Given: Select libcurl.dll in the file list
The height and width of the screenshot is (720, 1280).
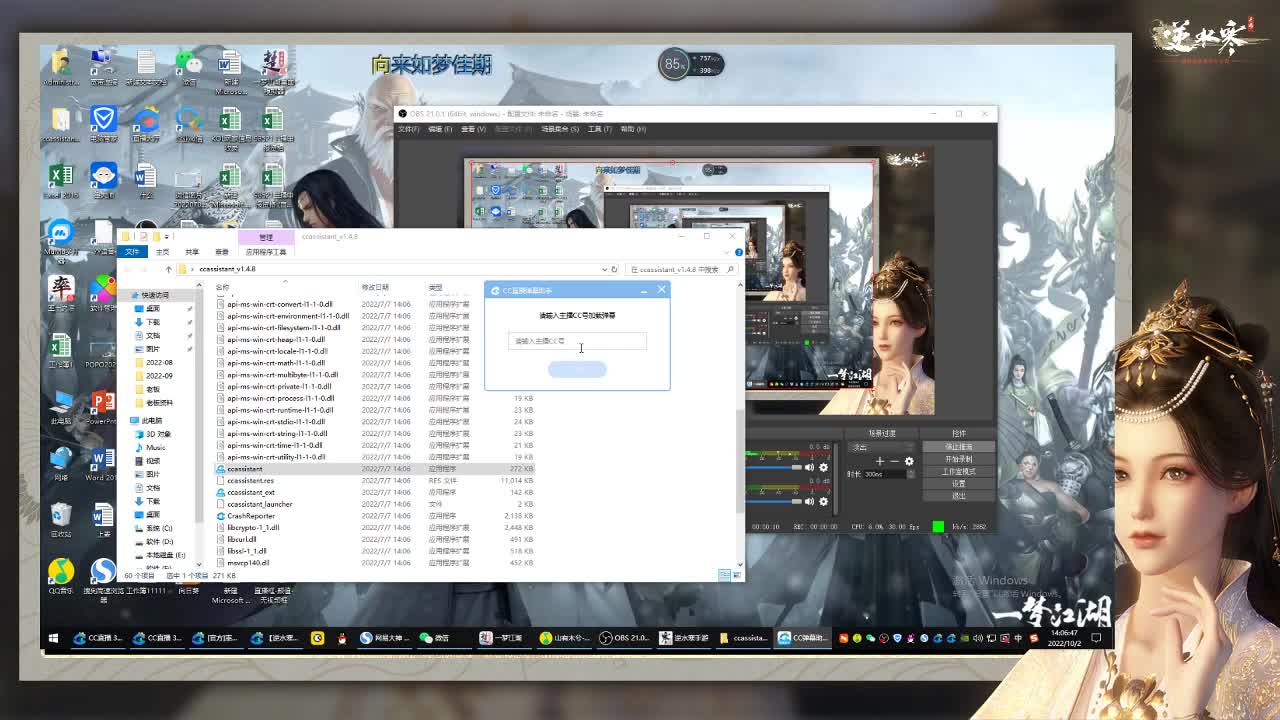Looking at the screenshot, I should click(241, 539).
